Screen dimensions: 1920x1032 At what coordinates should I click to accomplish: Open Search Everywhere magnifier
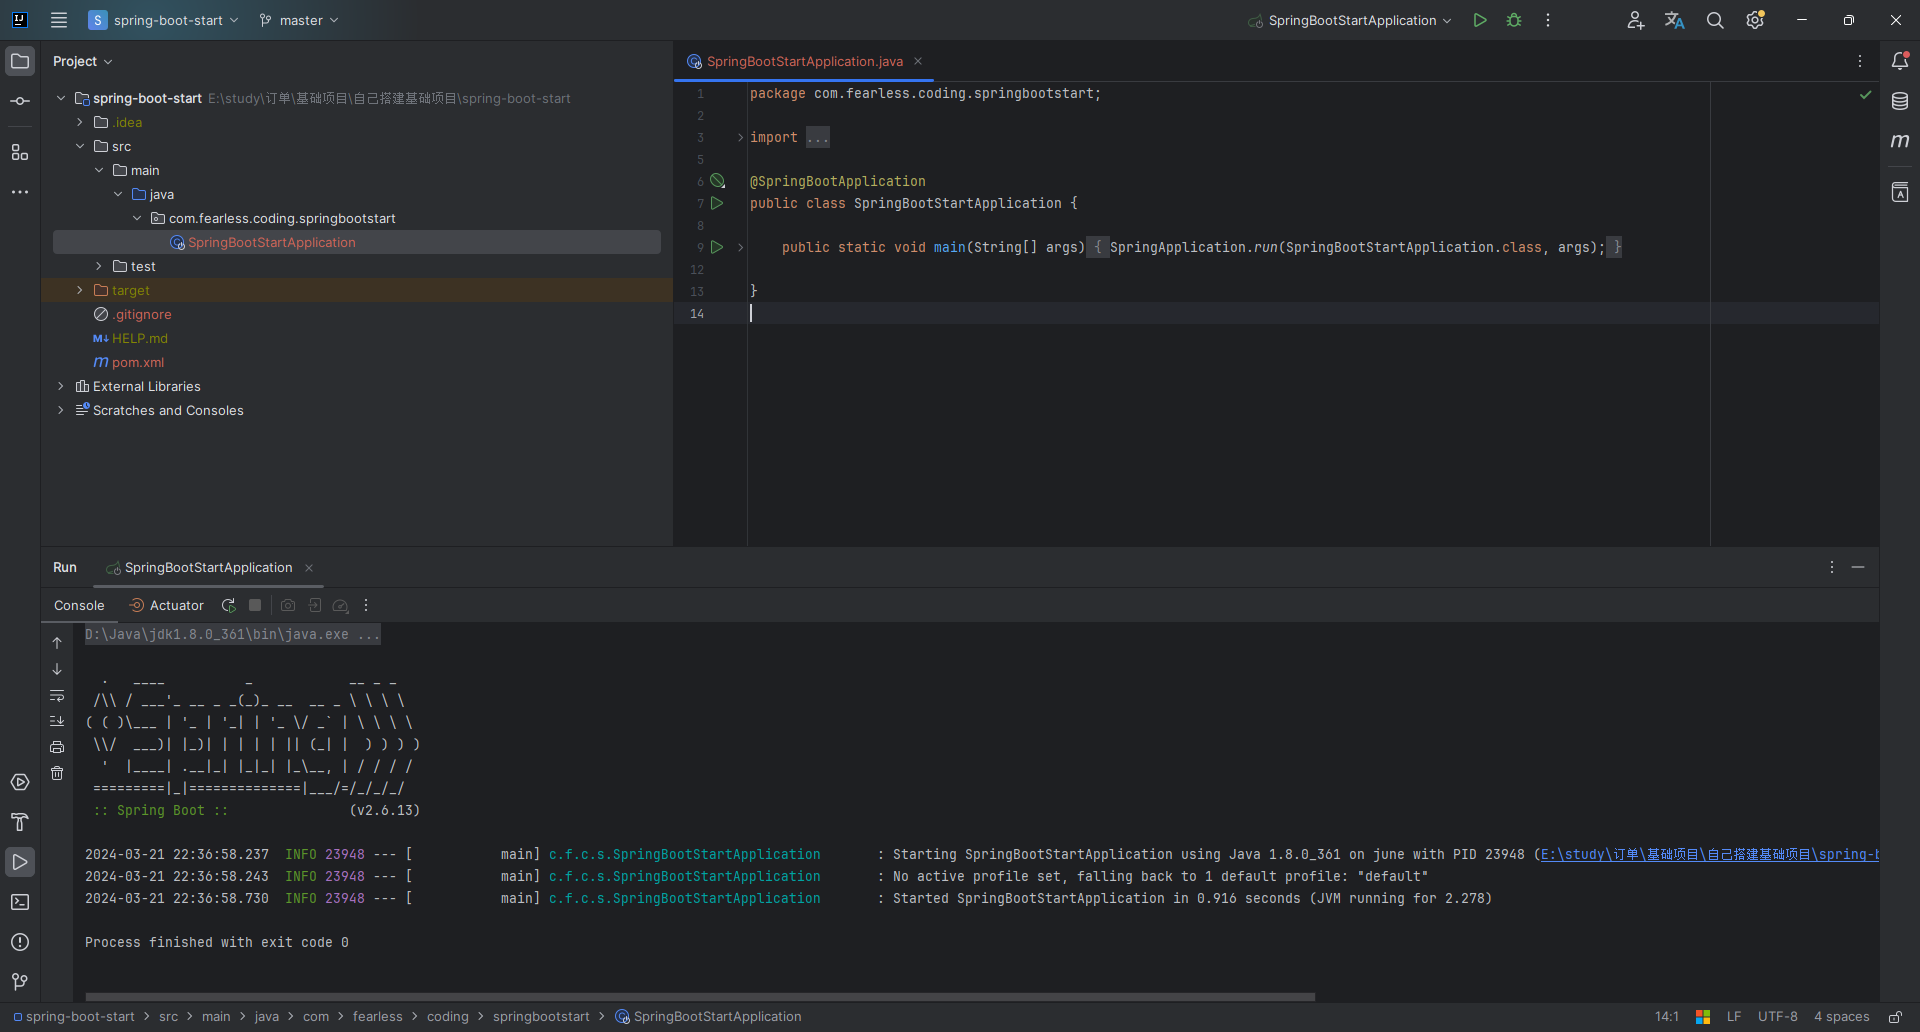point(1715,20)
